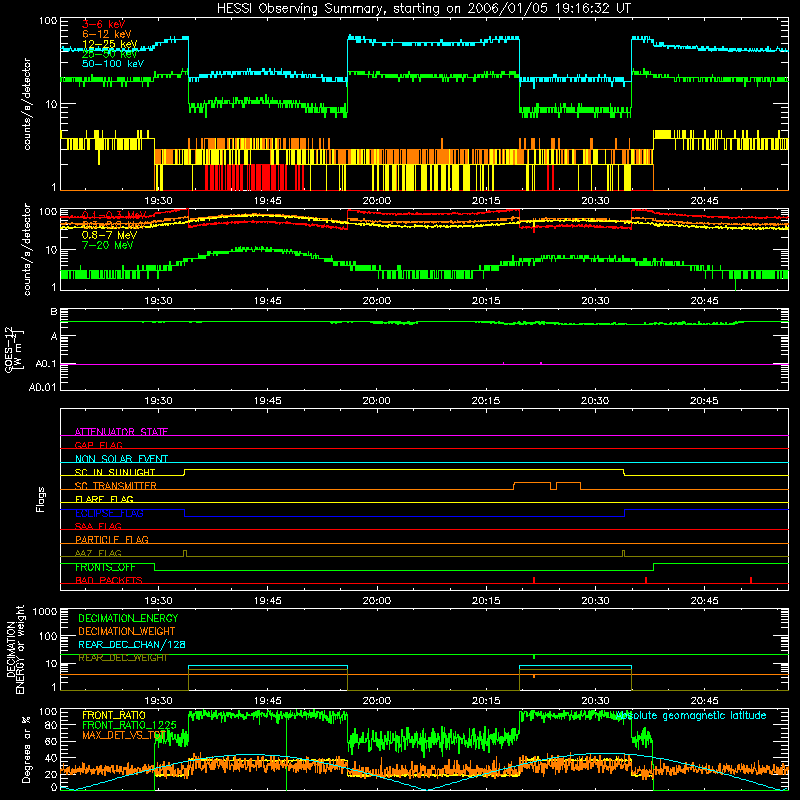Select the 50-100 keV legend entry
The image size is (800, 800).
point(113,64)
